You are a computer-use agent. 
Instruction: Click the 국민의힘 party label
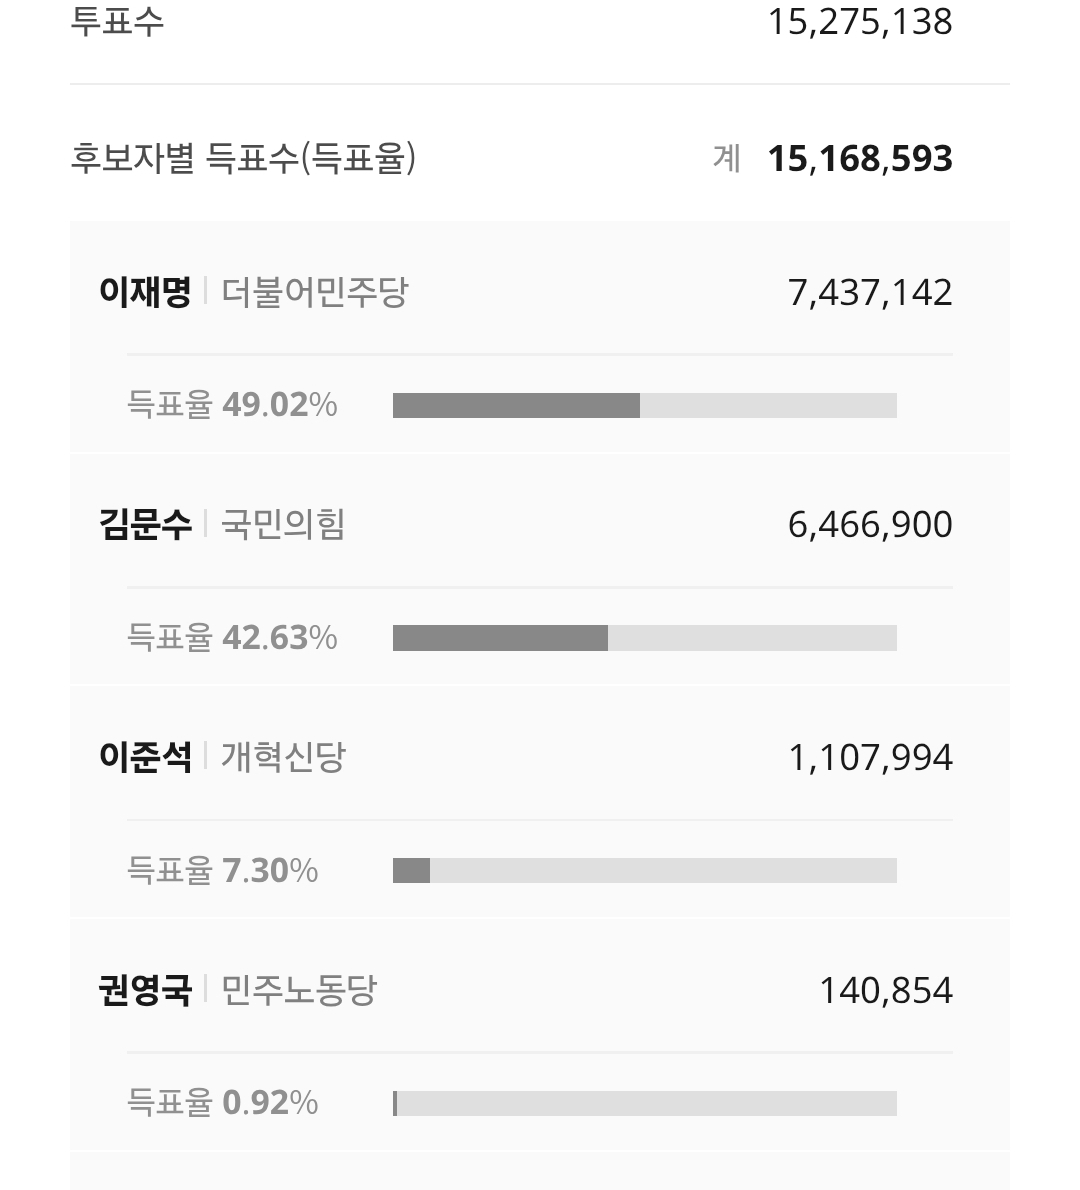(282, 525)
